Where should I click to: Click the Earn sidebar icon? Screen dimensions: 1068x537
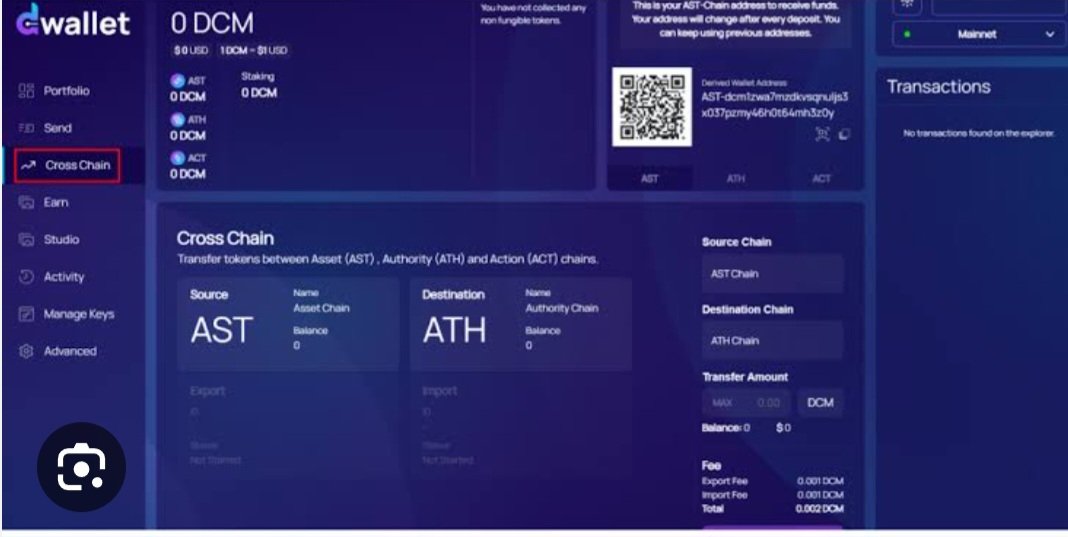point(26,202)
